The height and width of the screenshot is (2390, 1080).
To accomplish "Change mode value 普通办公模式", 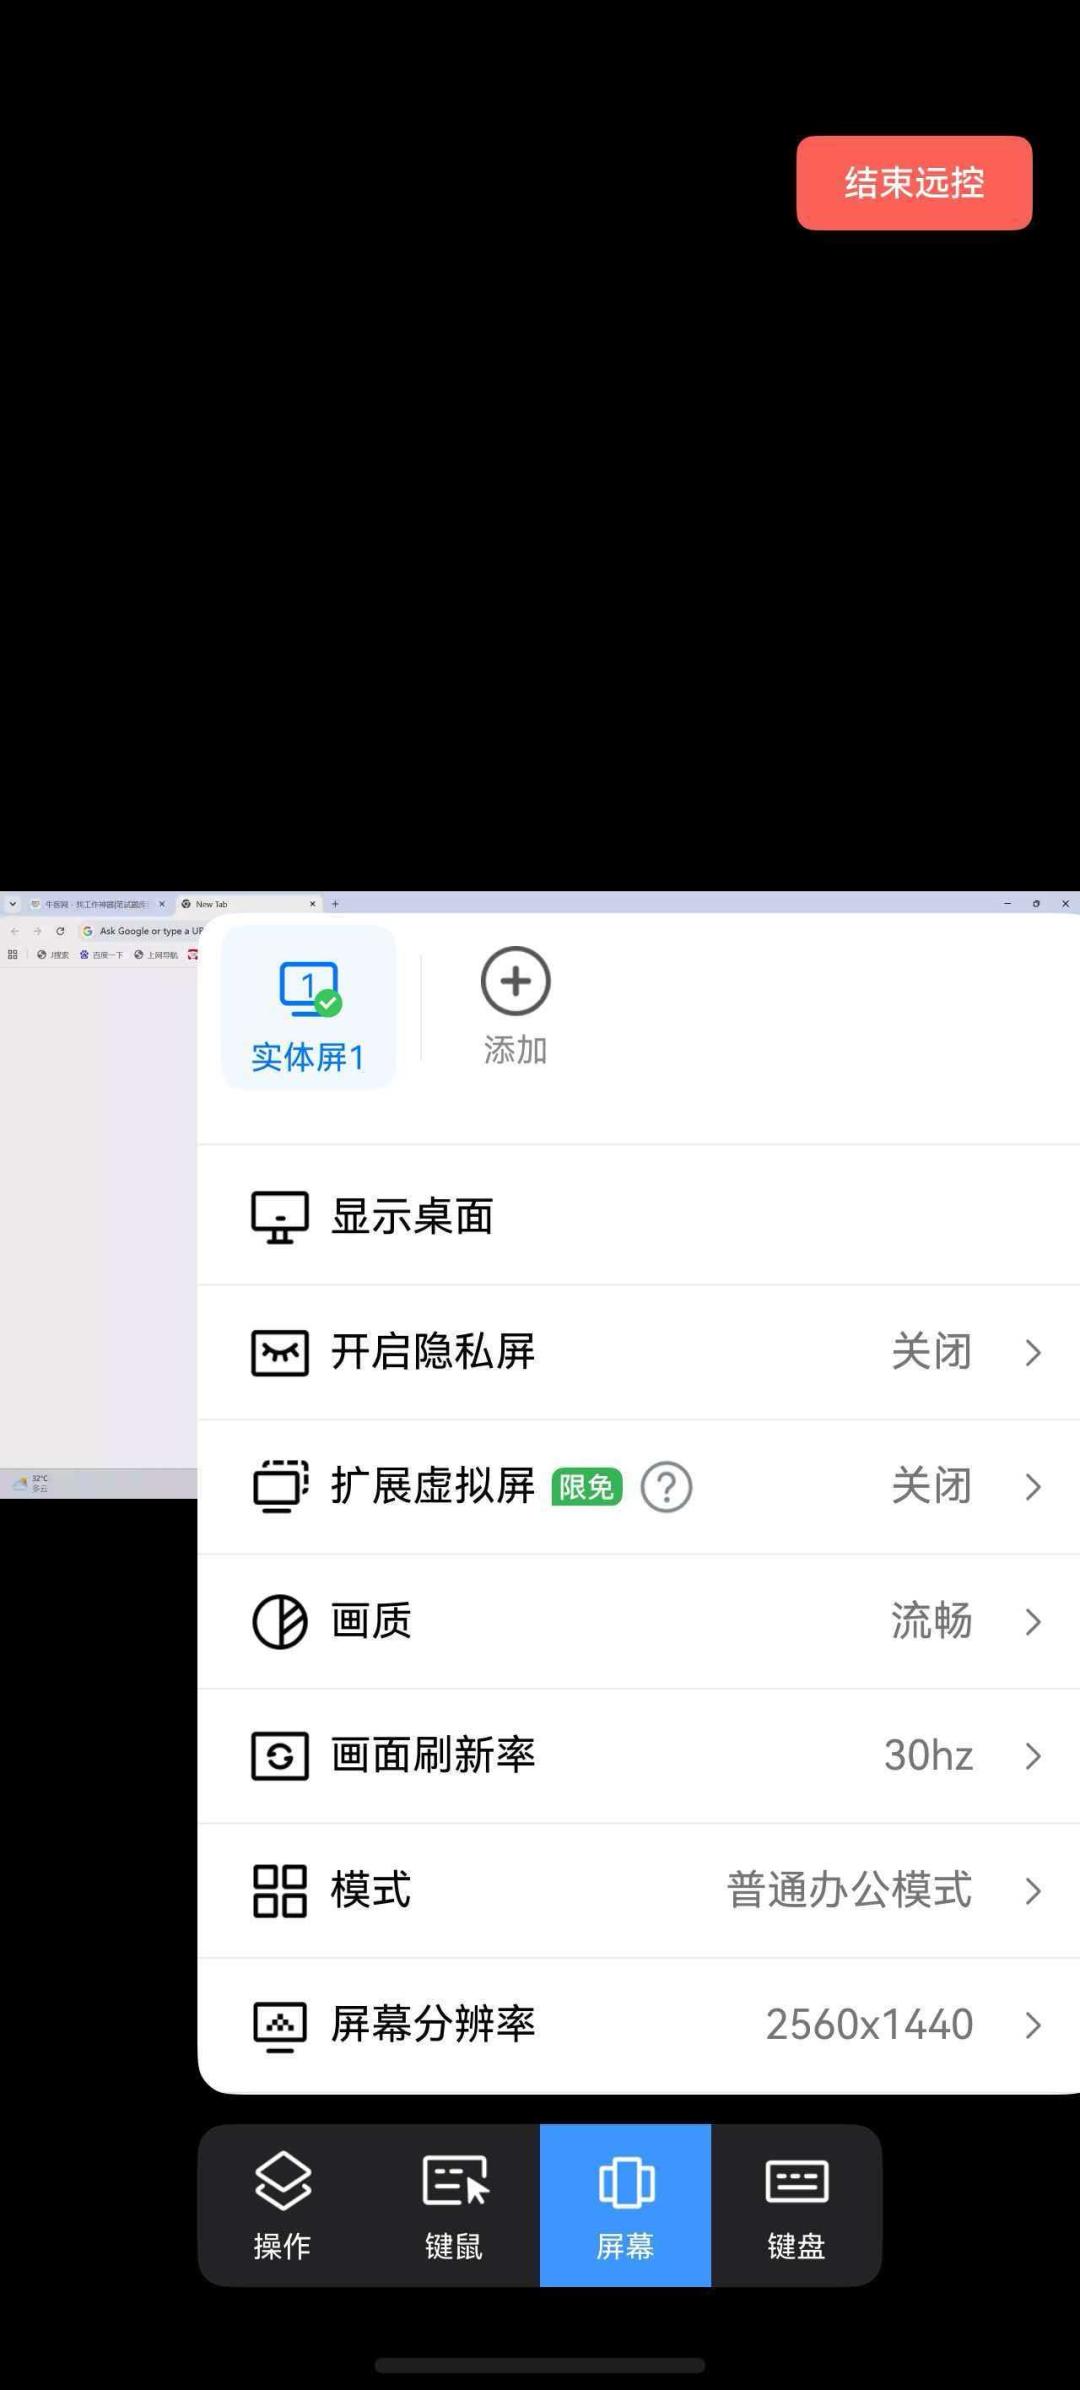I will click(849, 1890).
